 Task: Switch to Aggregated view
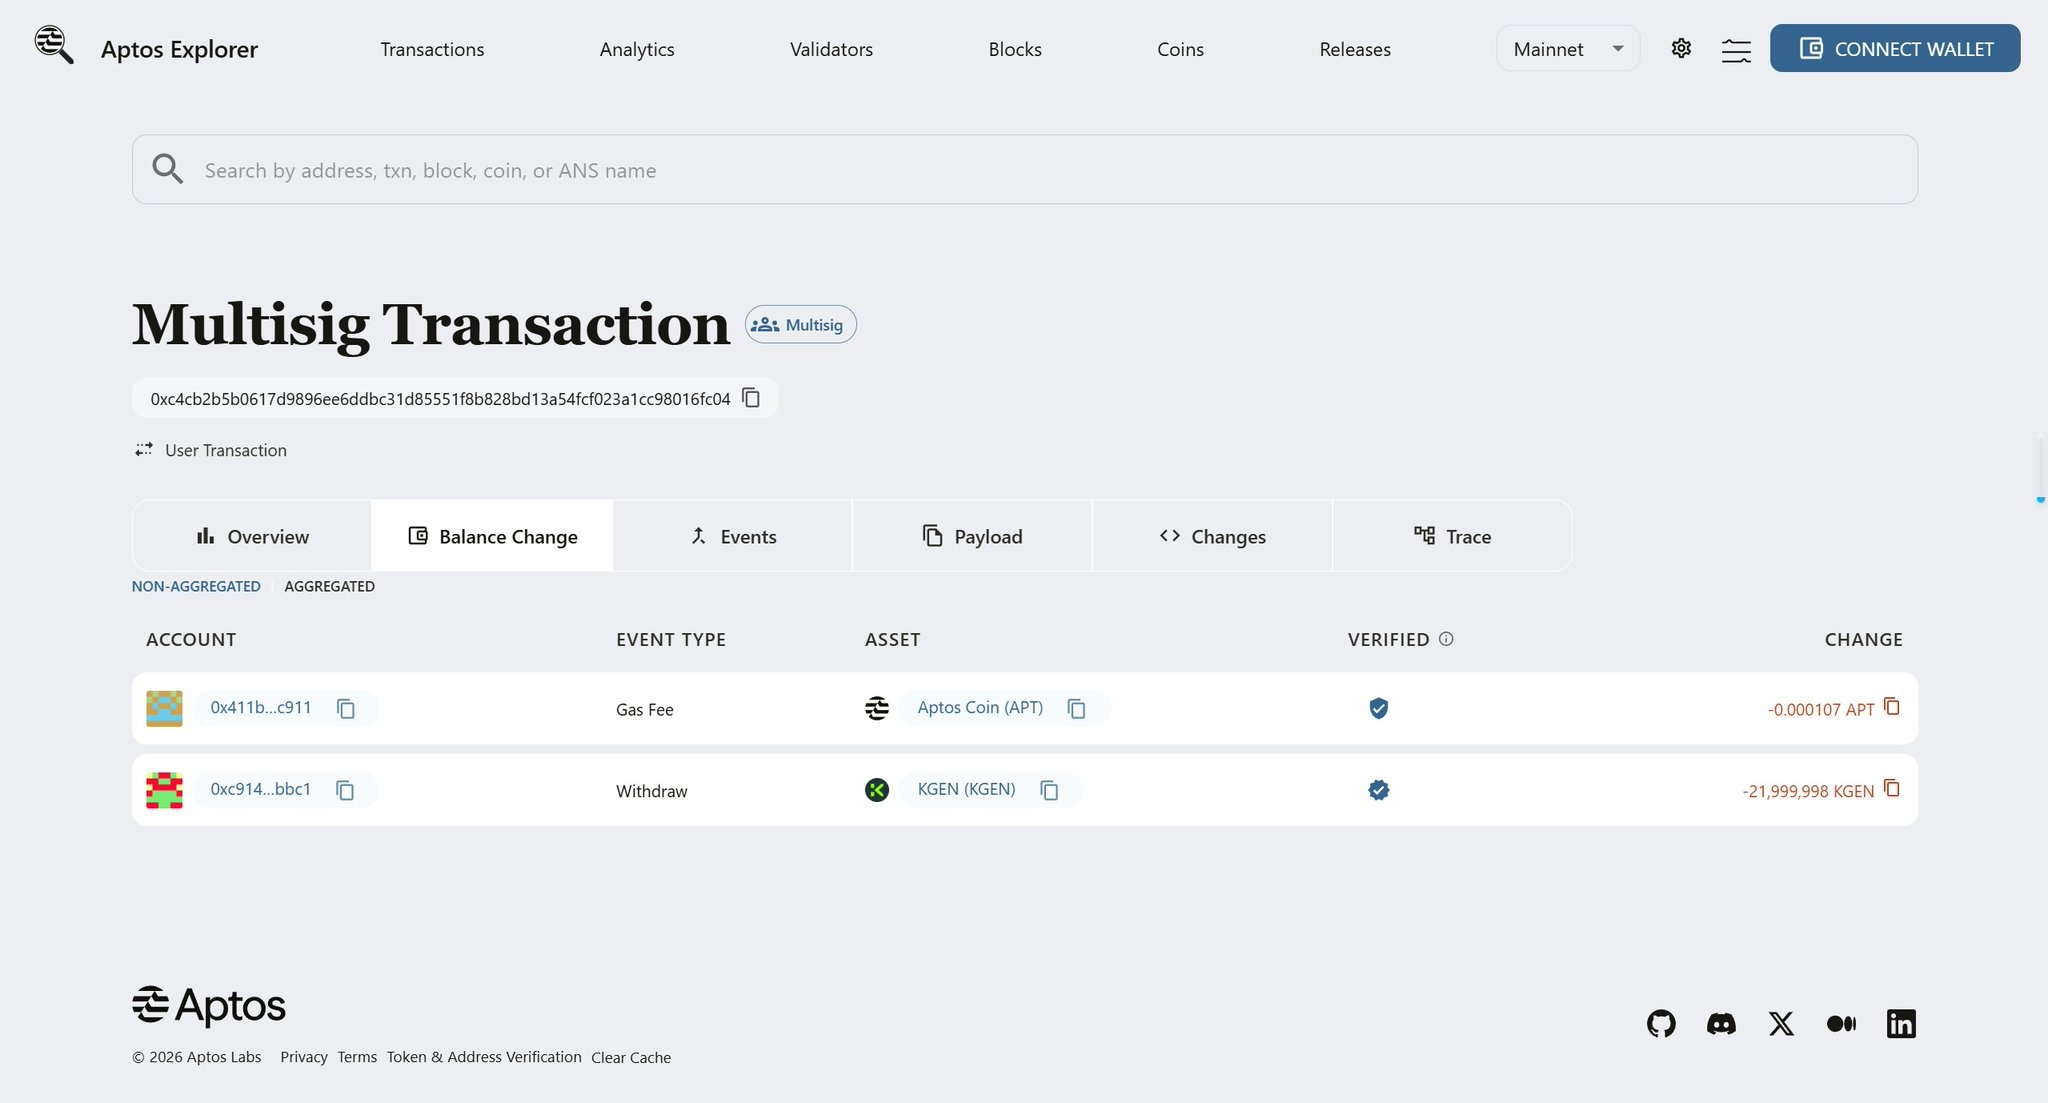pos(329,586)
